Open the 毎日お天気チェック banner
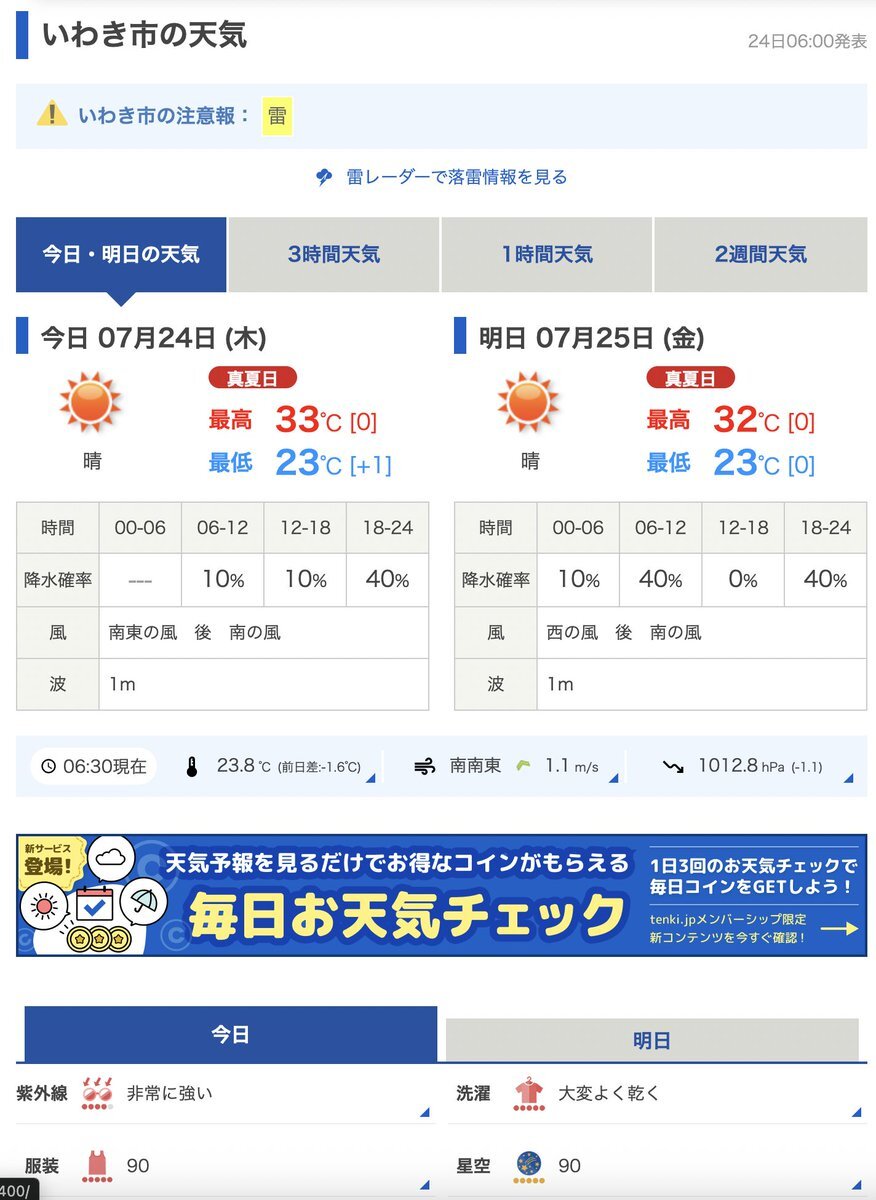This screenshot has height=1200, width=876. (x=441, y=895)
